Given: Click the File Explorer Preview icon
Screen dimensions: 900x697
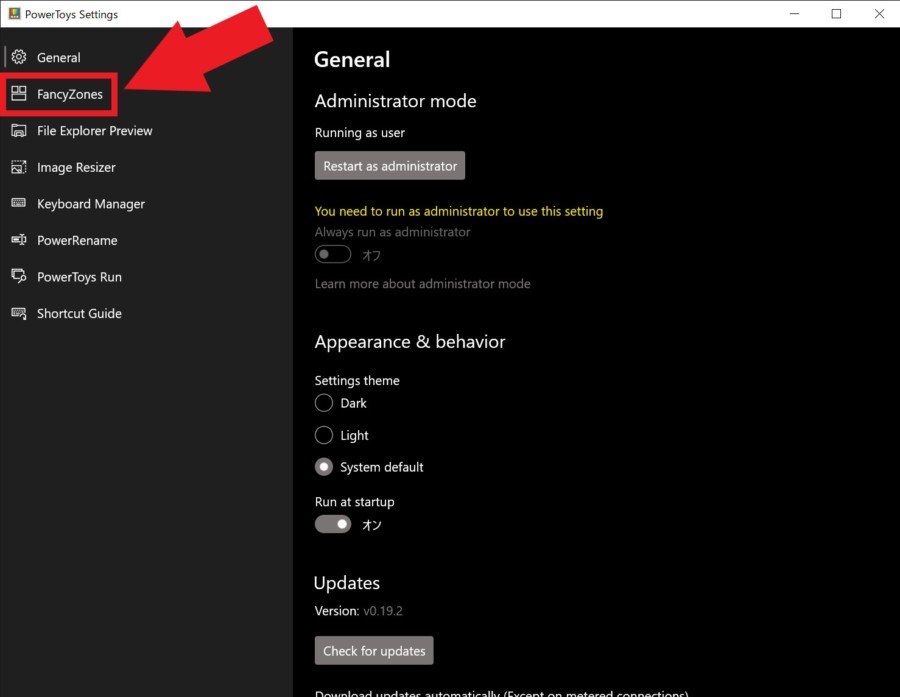Looking at the screenshot, I should (19, 130).
